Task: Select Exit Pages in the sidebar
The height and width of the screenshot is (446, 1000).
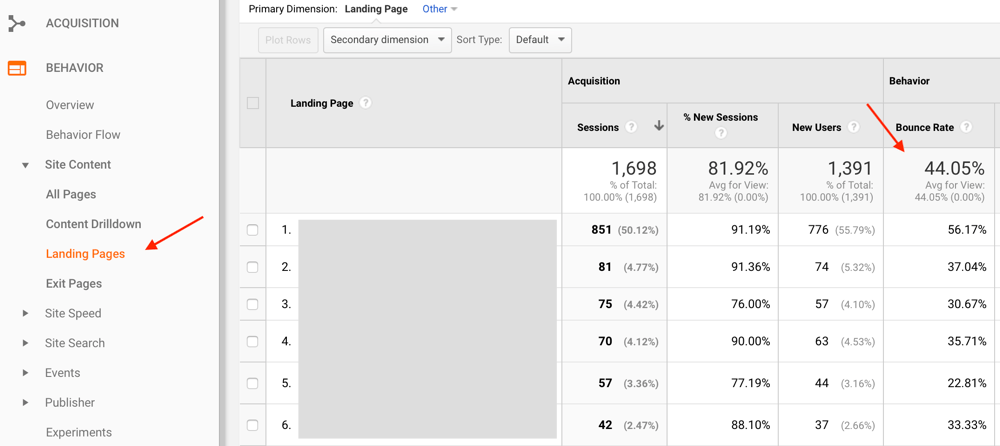Action: coord(74,284)
